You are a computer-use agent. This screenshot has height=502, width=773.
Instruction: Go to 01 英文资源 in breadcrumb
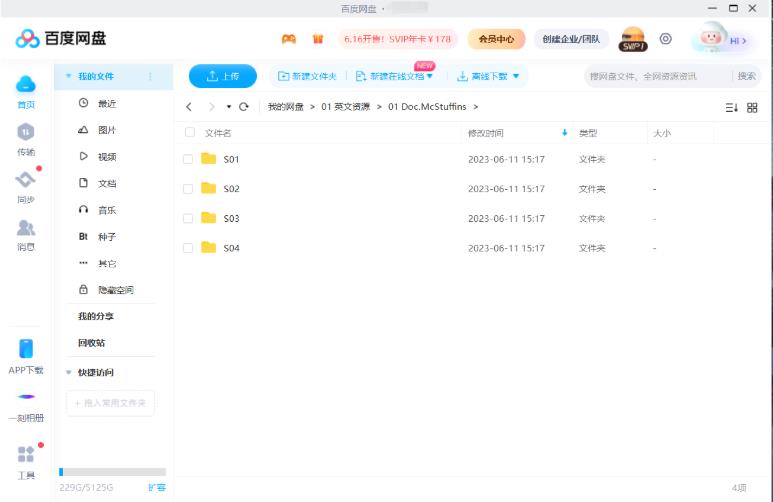pyautogui.click(x=346, y=107)
